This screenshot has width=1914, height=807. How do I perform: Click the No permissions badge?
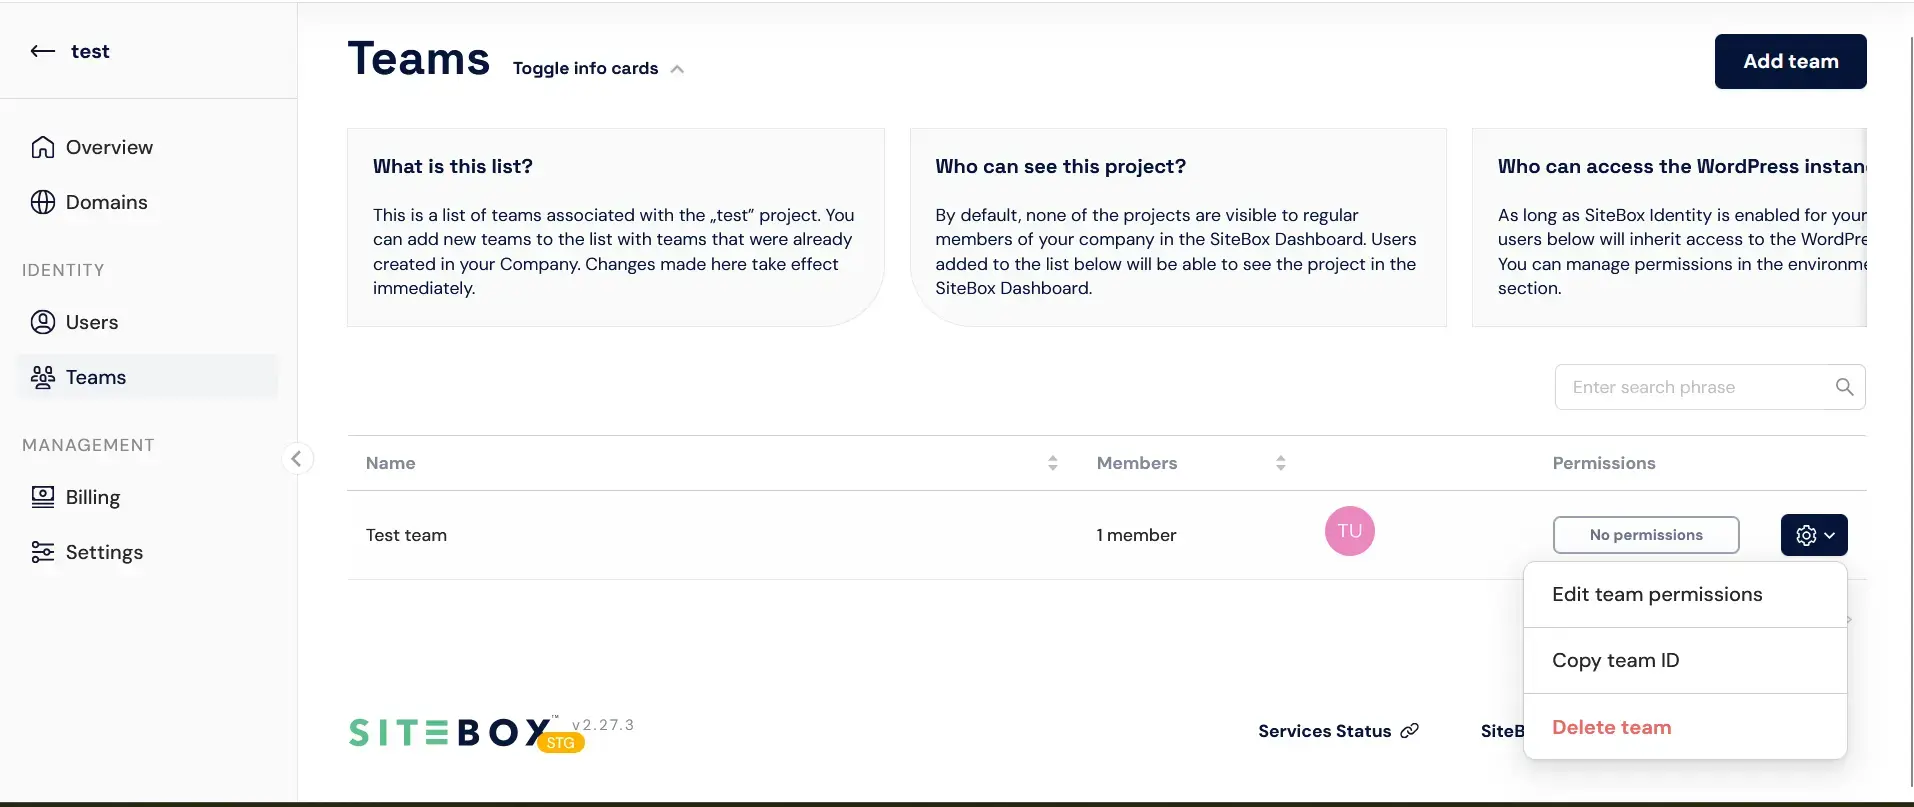[x=1646, y=535]
